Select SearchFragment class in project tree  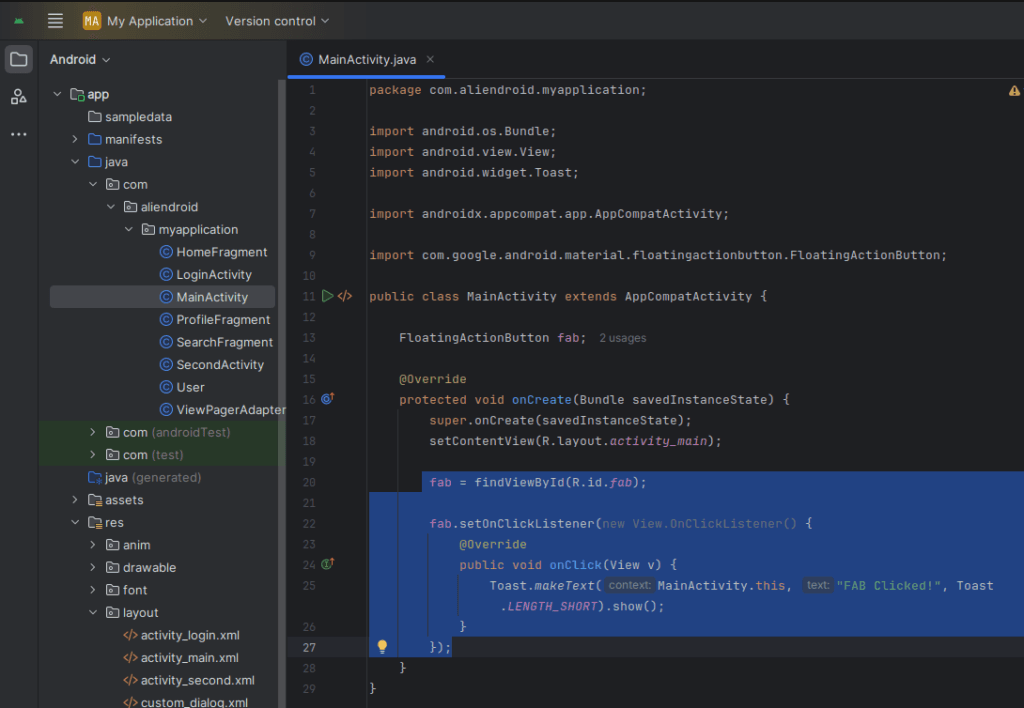216,342
